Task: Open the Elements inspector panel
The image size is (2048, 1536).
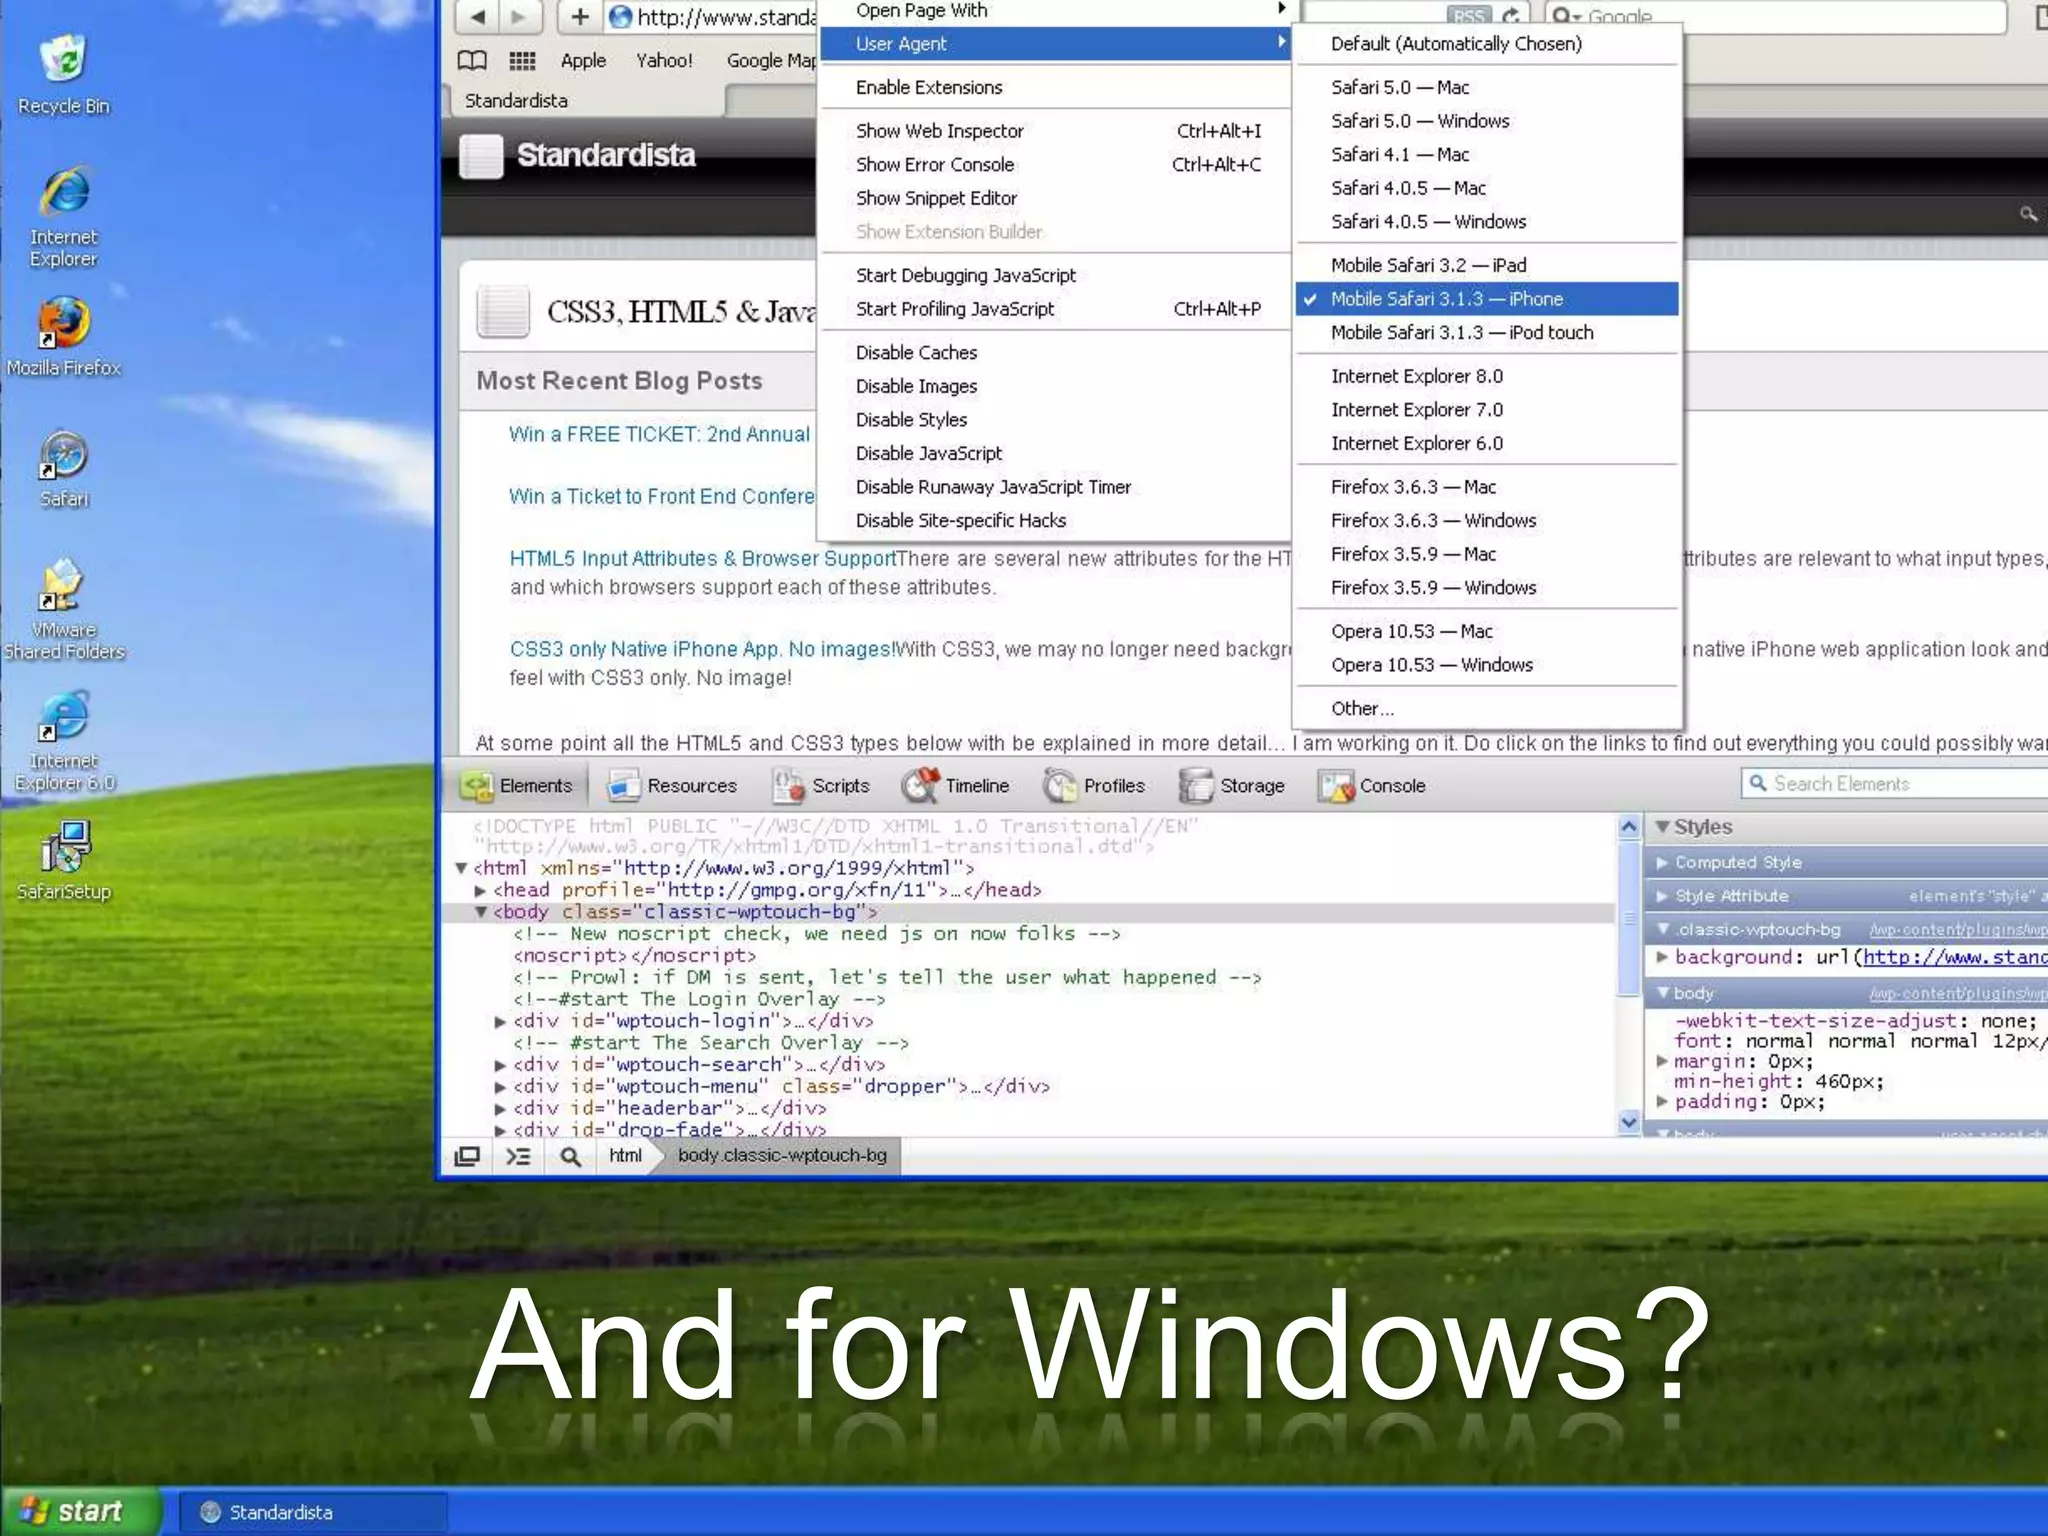Action: (517, 786)
